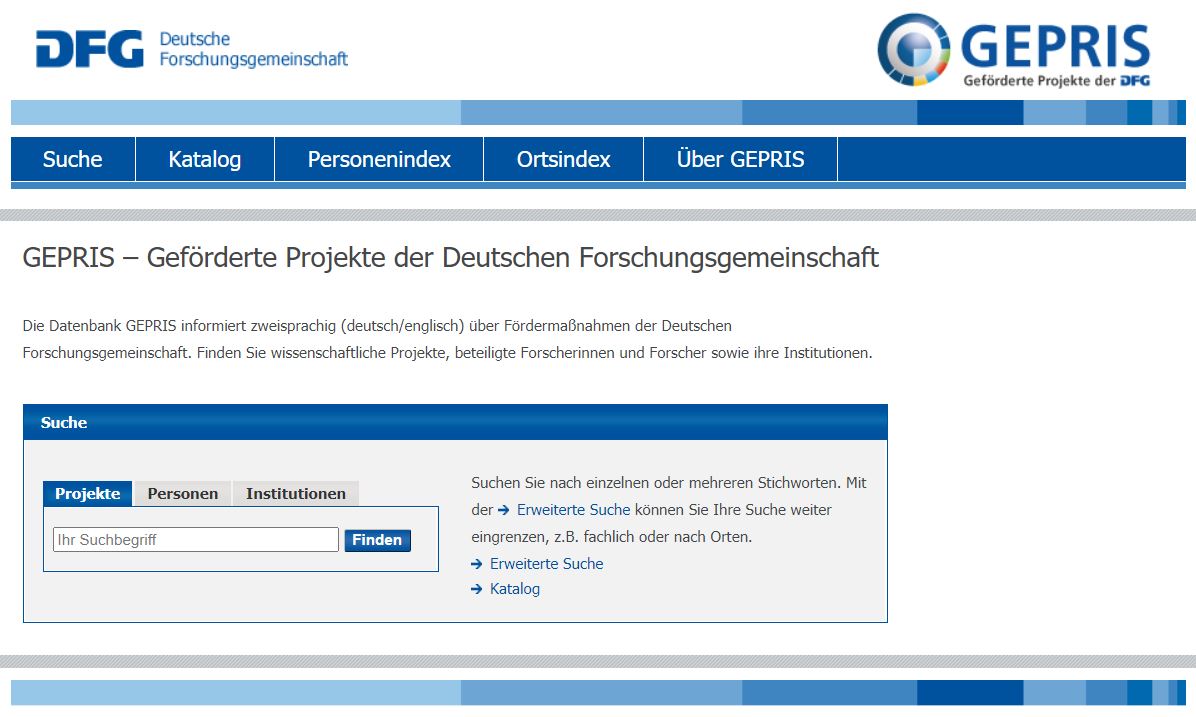The height and width of the screenshot is (717, 1196).
Task: Open the Suche menu item
Action: tap(72, 159)
